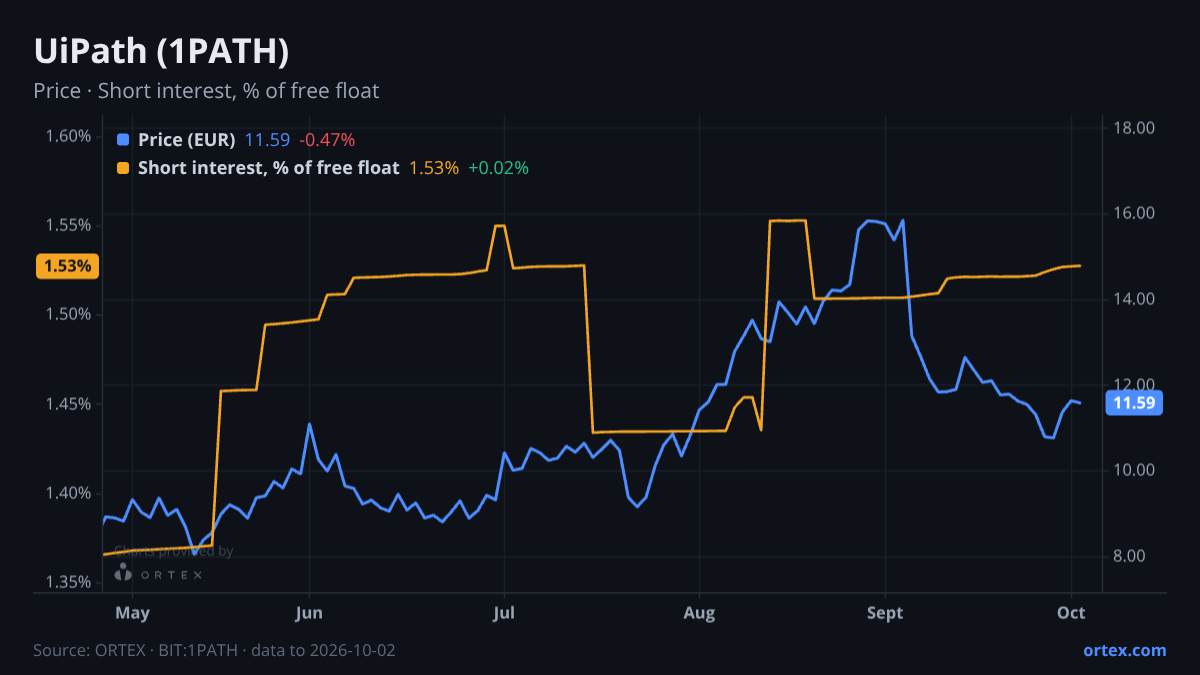1200x675 pixels.
Task: Click the -0.47% price change value
Action: coord(327,140)
